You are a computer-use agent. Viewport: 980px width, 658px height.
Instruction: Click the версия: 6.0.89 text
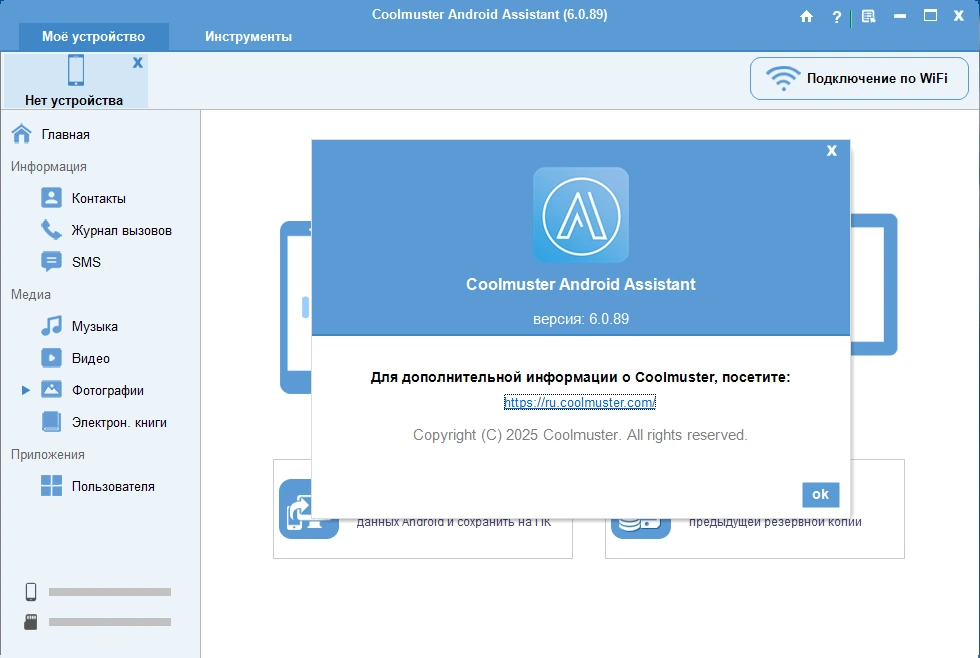click(581, 319)
